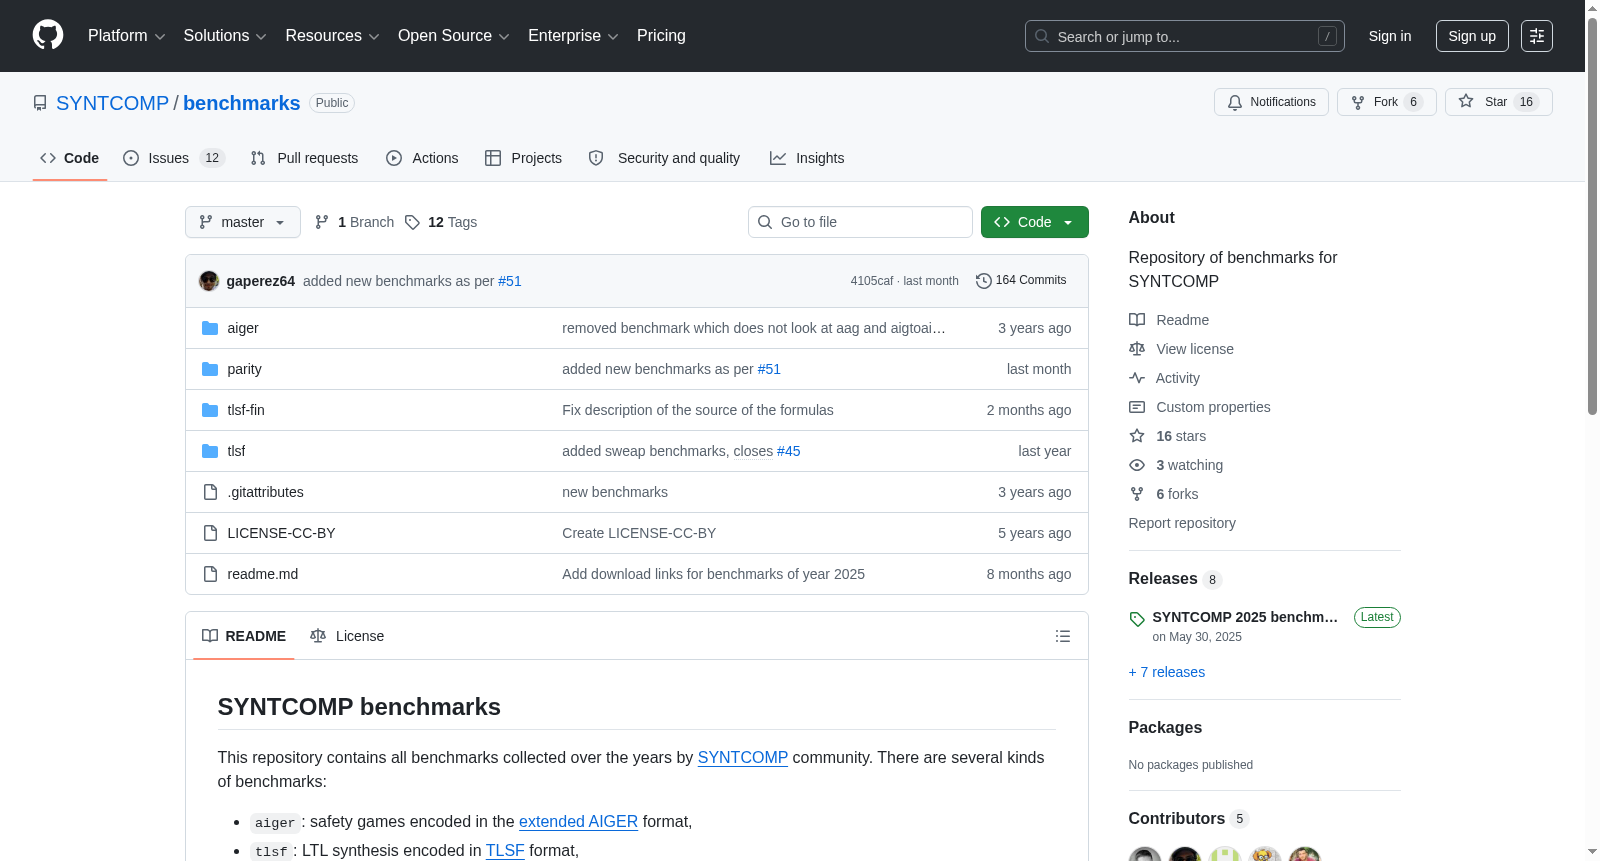Open the Projects tab
Image resolution: width=1600 pixels, height=861 pixels.
(x=523, y=158)
